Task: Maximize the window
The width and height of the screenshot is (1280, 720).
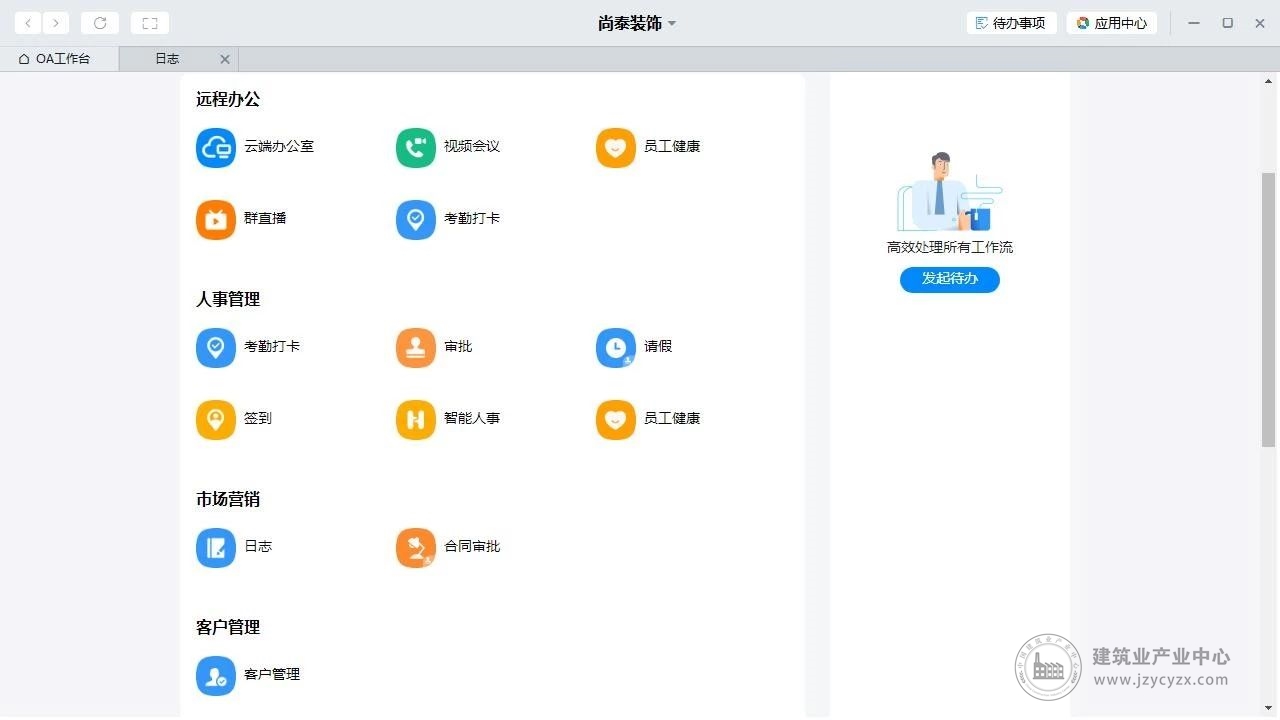Action: [x=1228, y=23]
